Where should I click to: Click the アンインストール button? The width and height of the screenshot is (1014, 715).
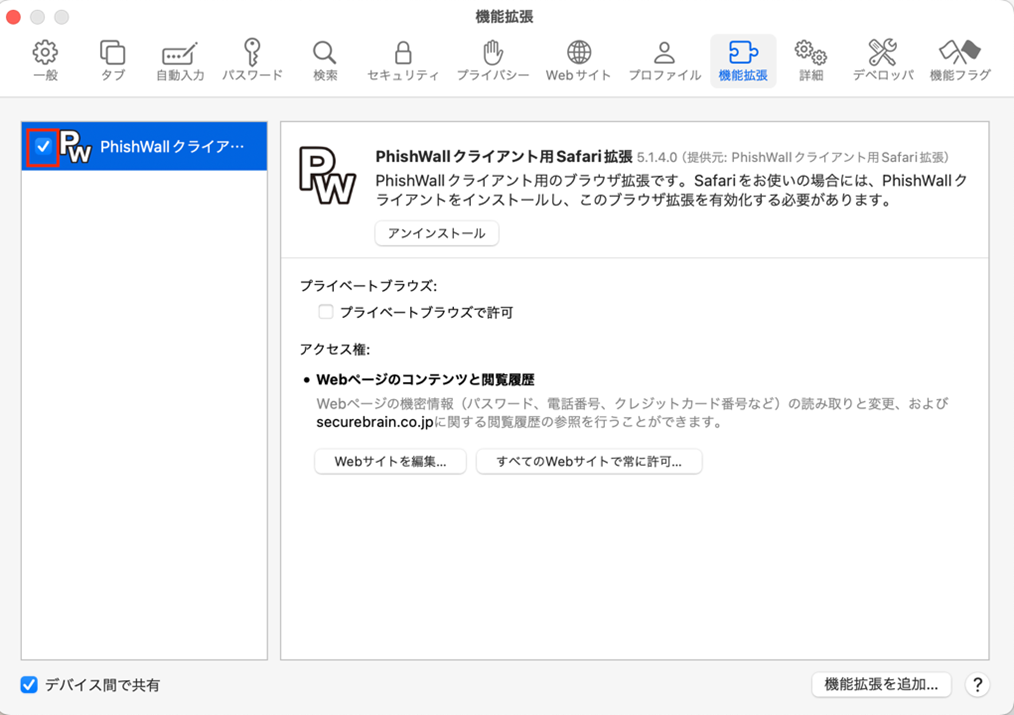pos(437,233)
